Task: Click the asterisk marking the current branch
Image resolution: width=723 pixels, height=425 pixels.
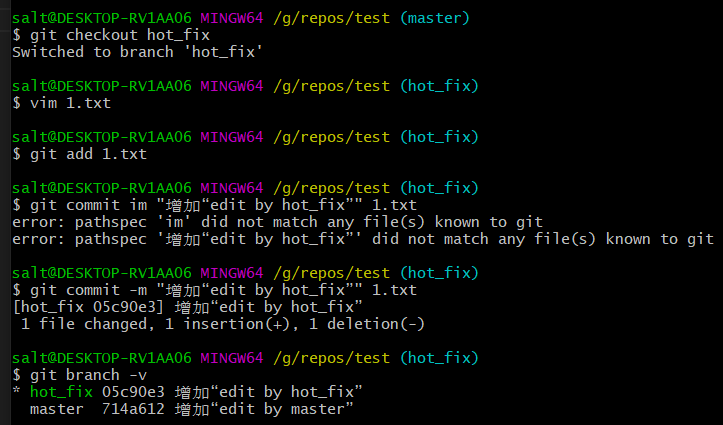Action: point(17,391)
